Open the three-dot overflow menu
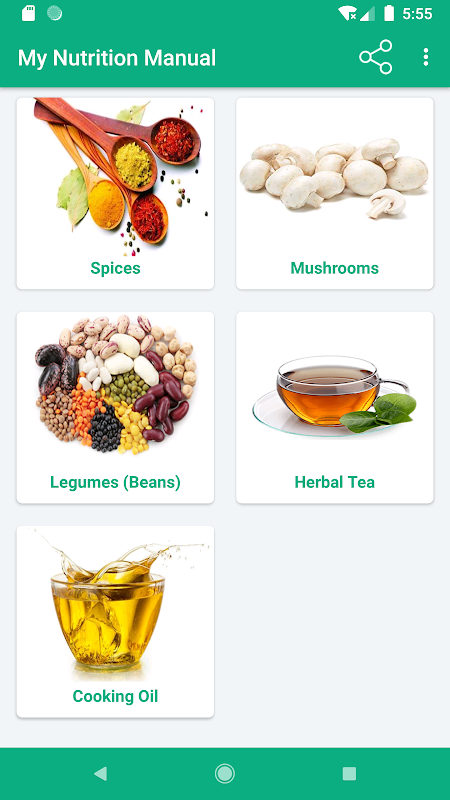Image resolution: width=450 pixels, height=800 pixels. tap(426, 57)
